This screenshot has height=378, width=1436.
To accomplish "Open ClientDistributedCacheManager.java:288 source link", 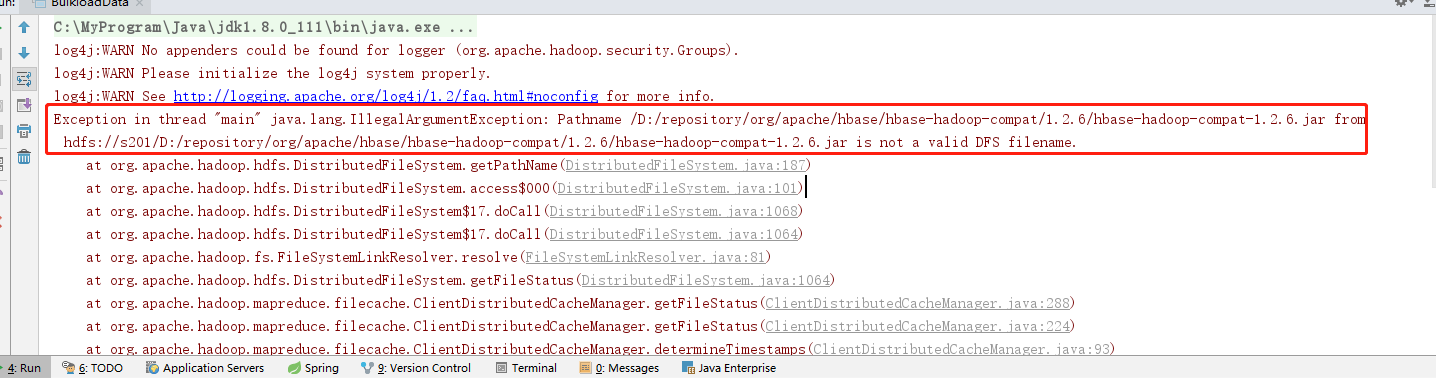I will pos(918,304).
